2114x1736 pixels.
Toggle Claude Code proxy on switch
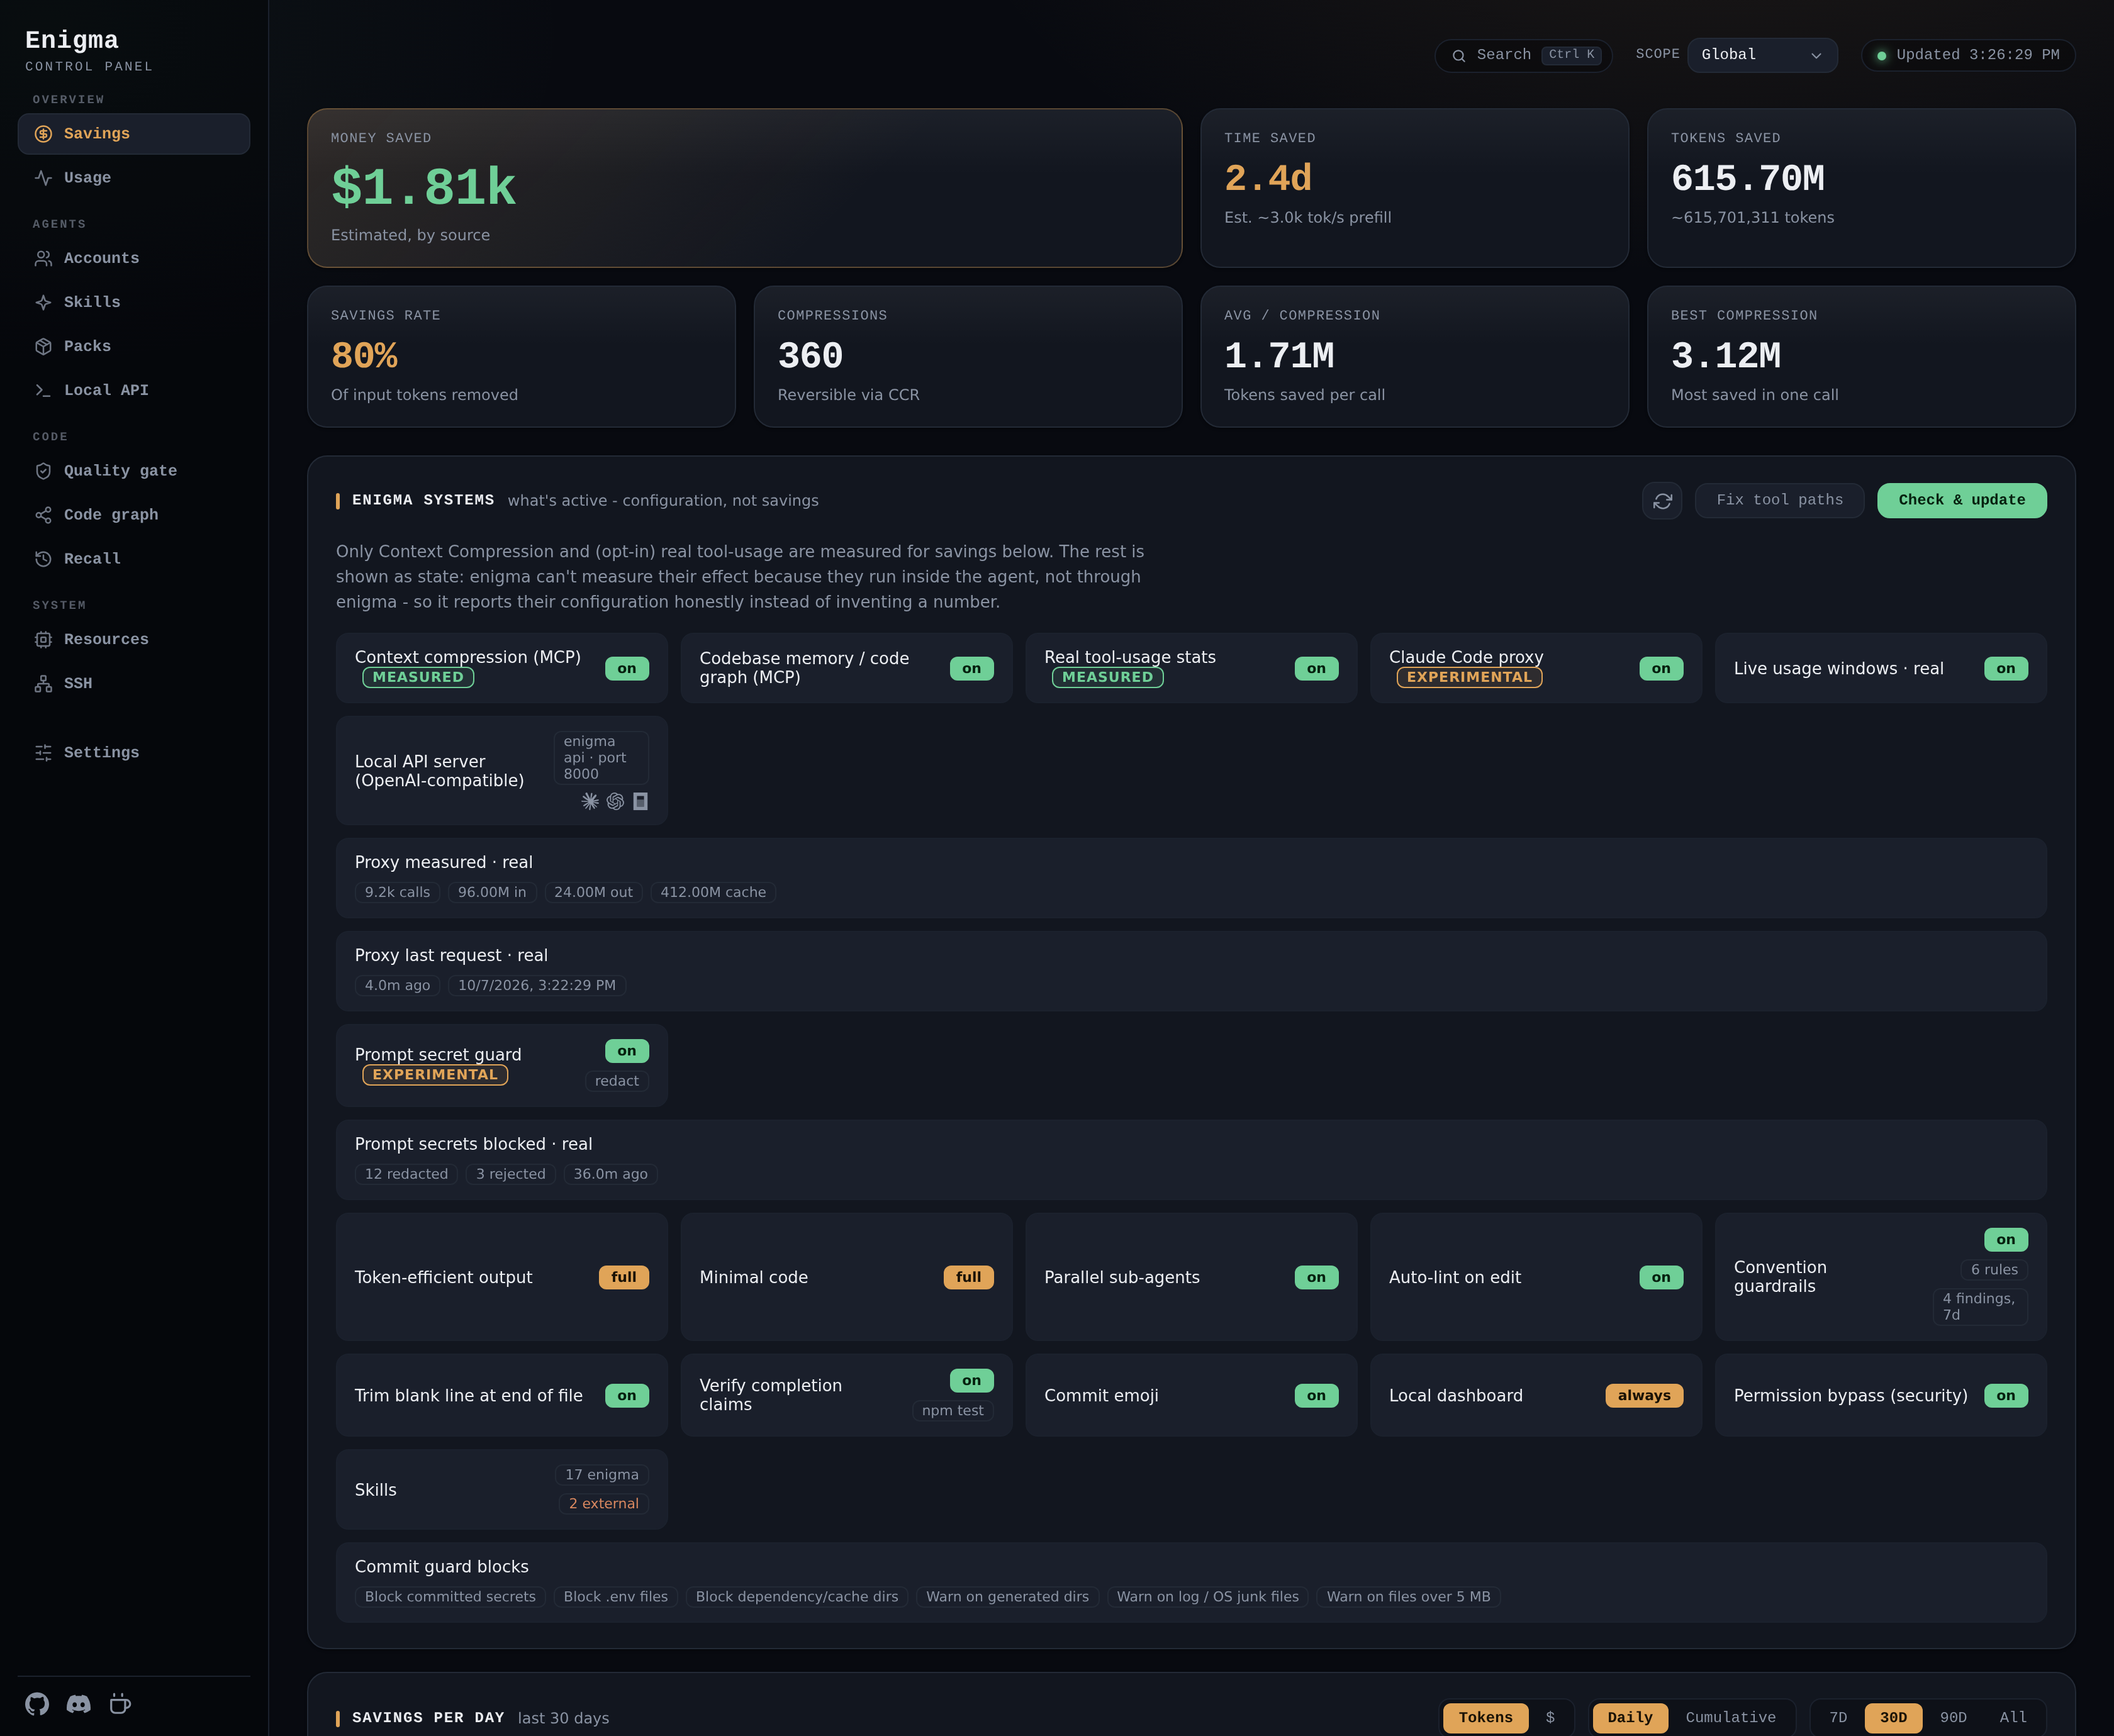pos(1661,668)
